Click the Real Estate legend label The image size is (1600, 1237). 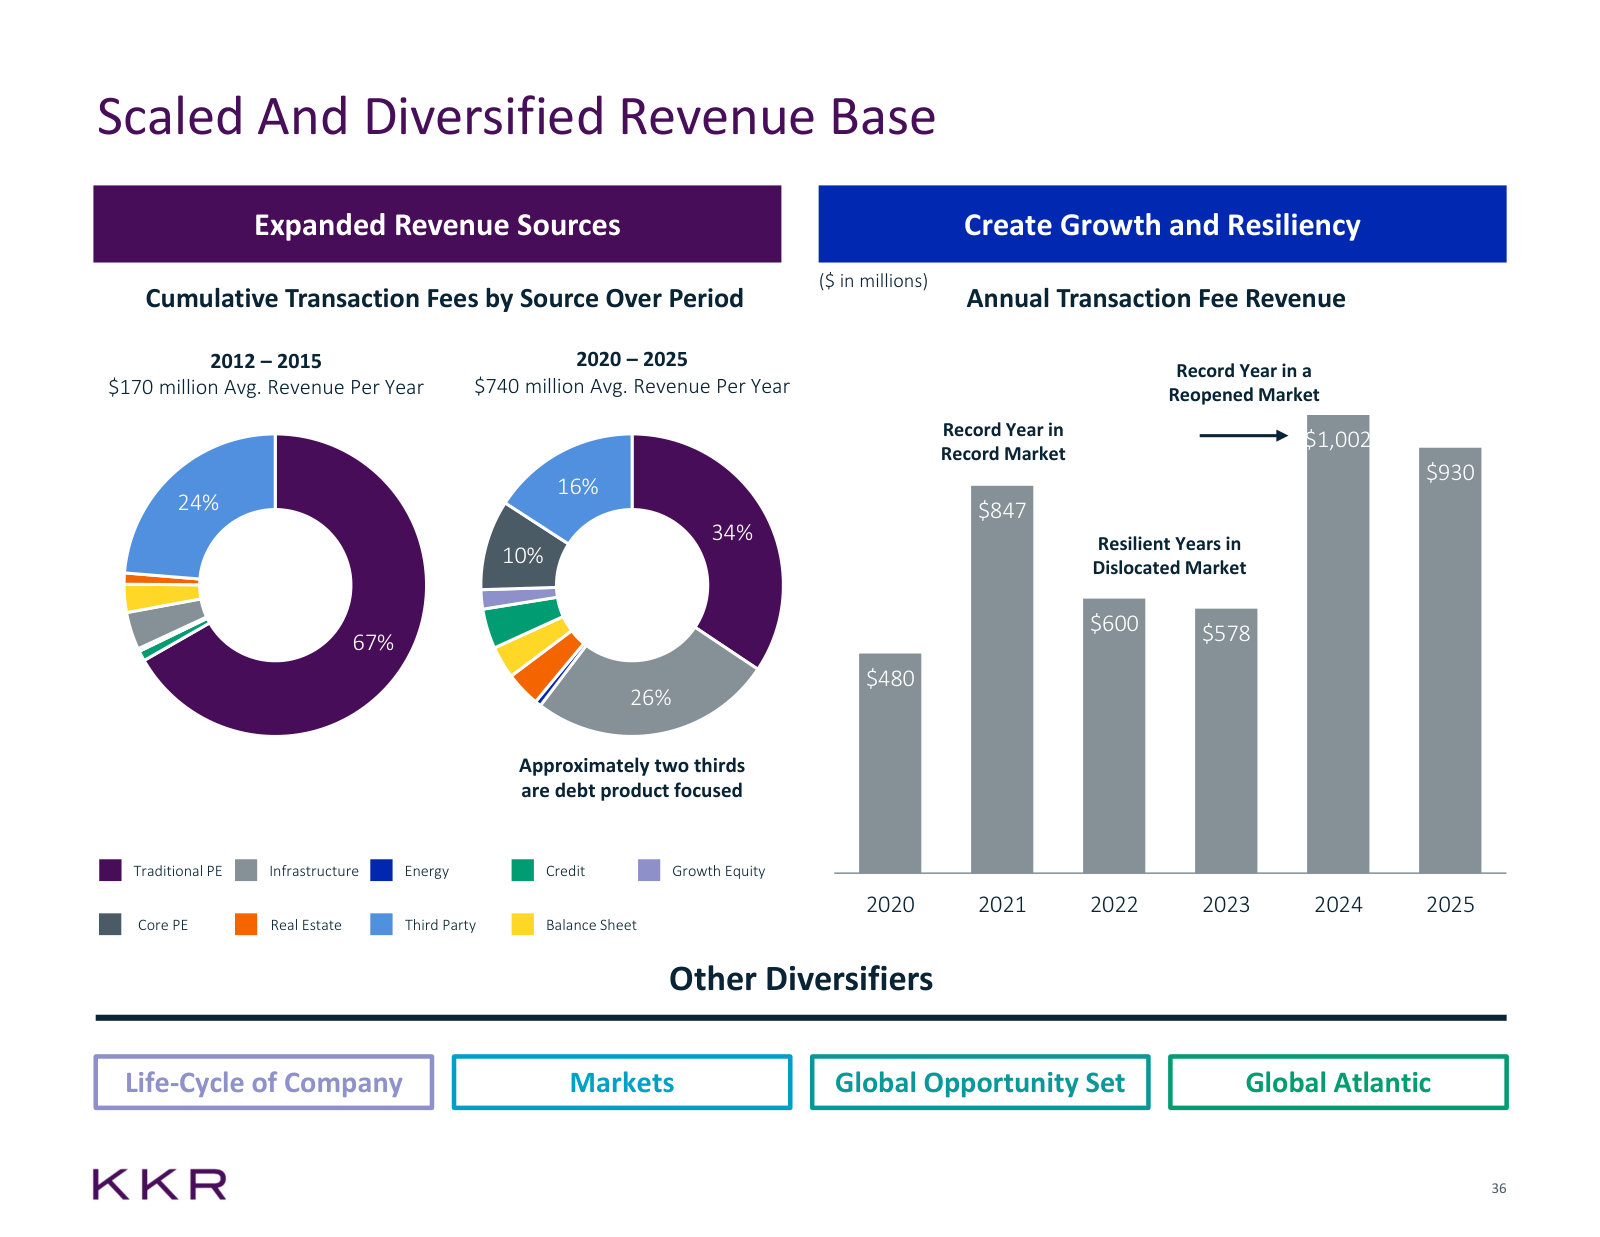tap(306, 925)
